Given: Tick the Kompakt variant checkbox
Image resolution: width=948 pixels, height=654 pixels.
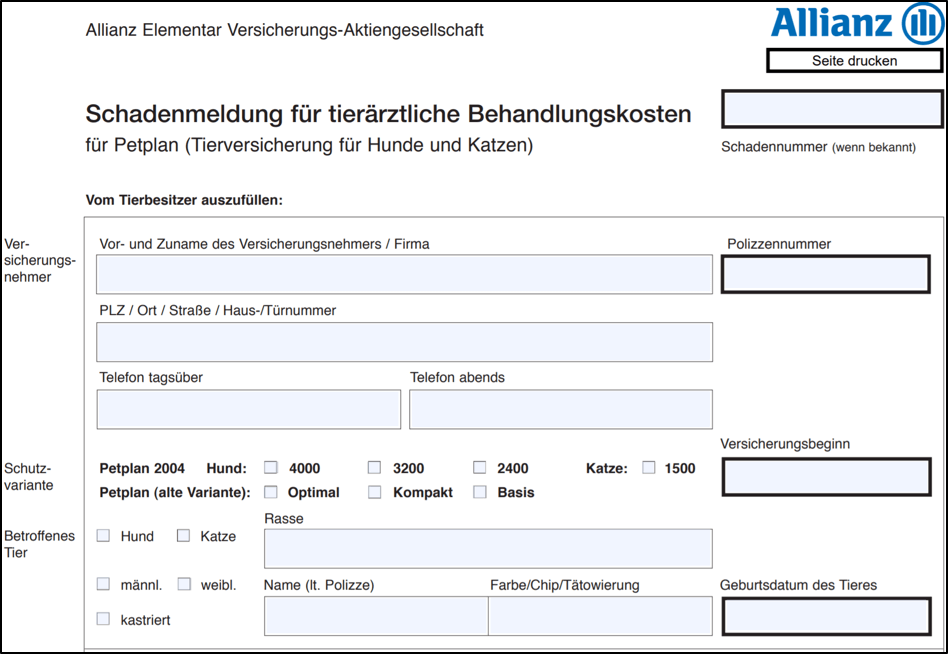Looking at the screenshot, I should pos(375,492).
